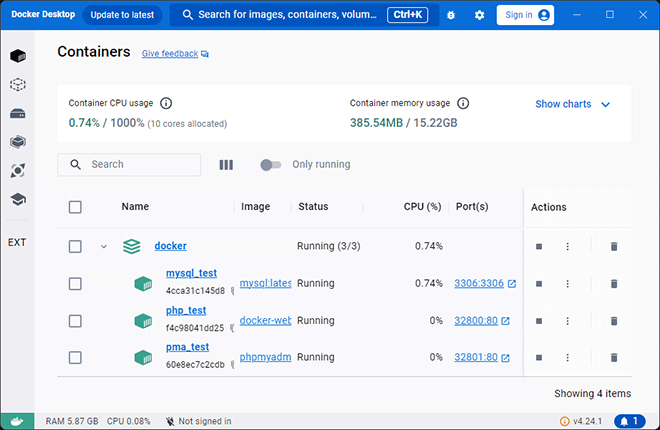Tick the mysql_test row checkbox

(75, 284)
